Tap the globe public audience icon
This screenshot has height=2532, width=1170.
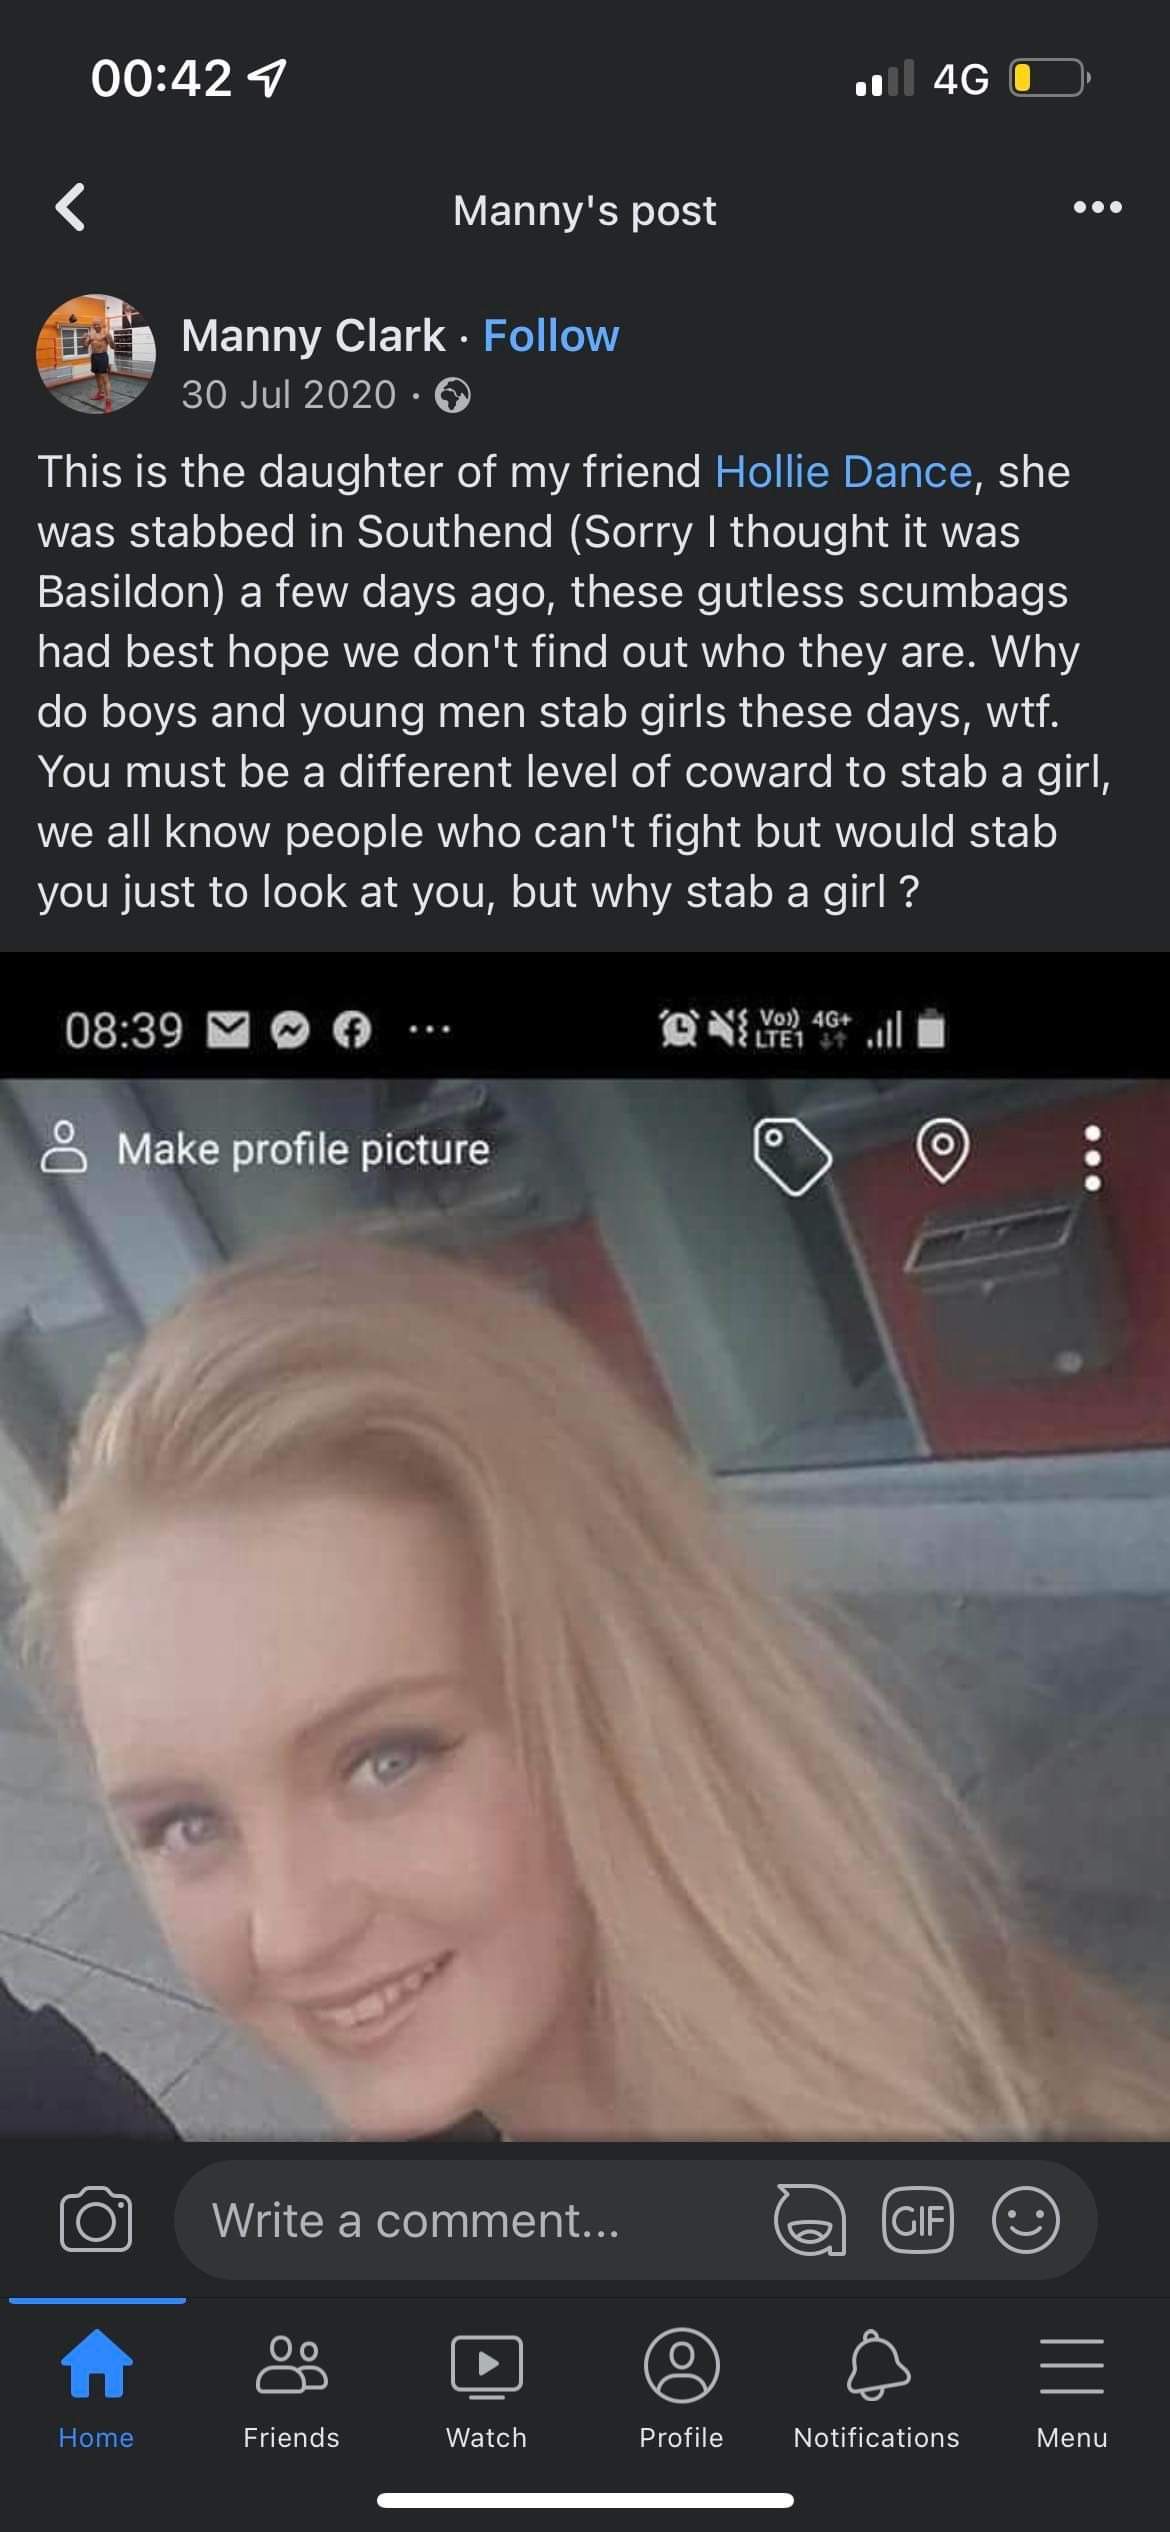click(453, 396)
